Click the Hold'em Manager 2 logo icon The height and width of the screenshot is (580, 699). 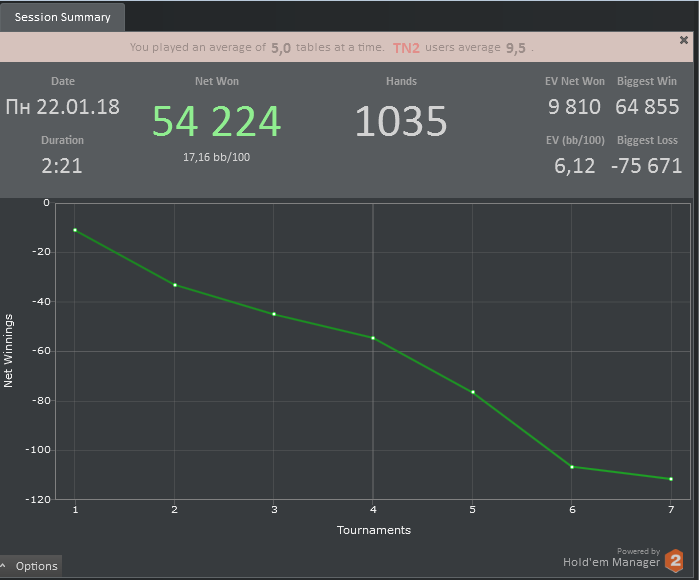pyautogui.click(x=674, y=560)
